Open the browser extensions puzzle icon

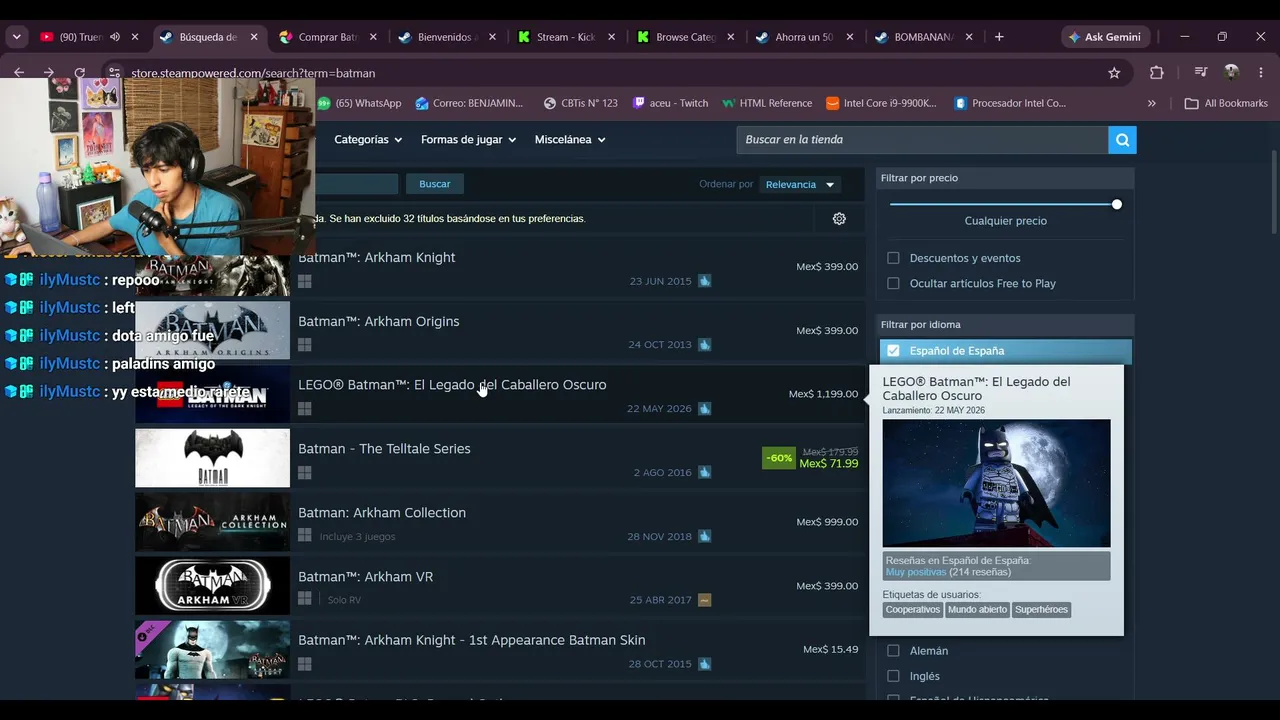click(1157, 73)
